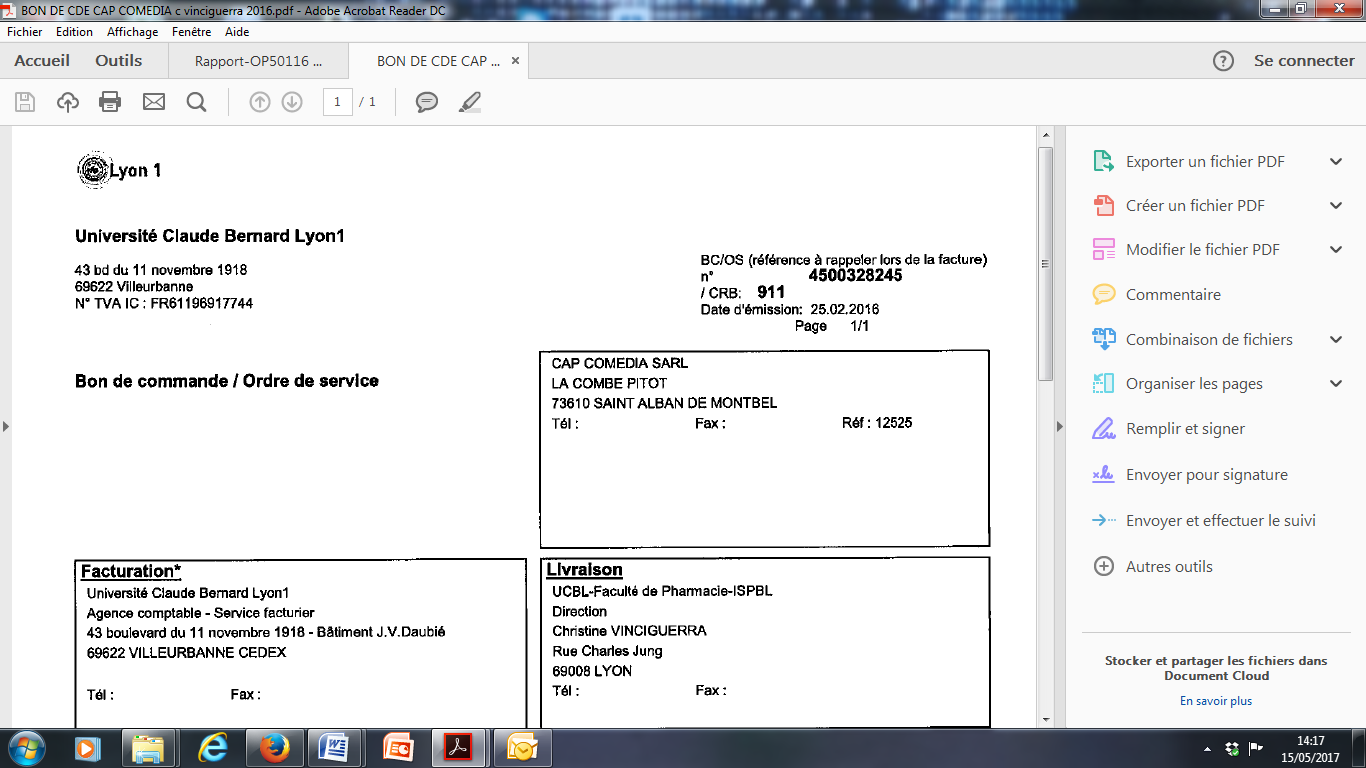1366x768 pixels.
Task: Click order number 4500328245 in document
Action: 855,275
